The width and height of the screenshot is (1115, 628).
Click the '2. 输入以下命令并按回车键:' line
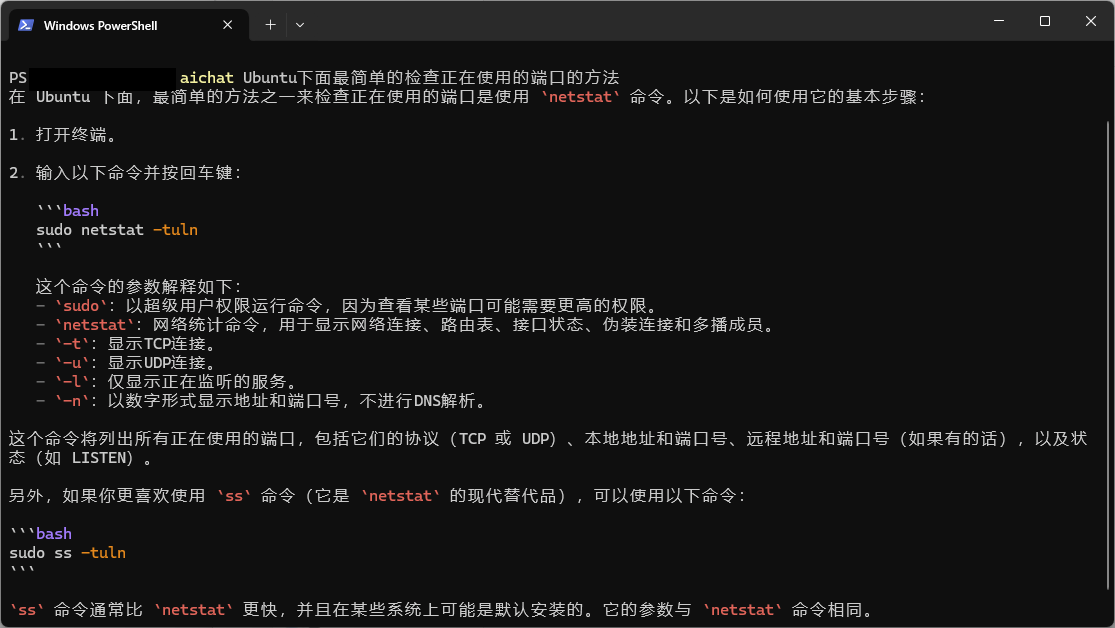coord(126,173)
